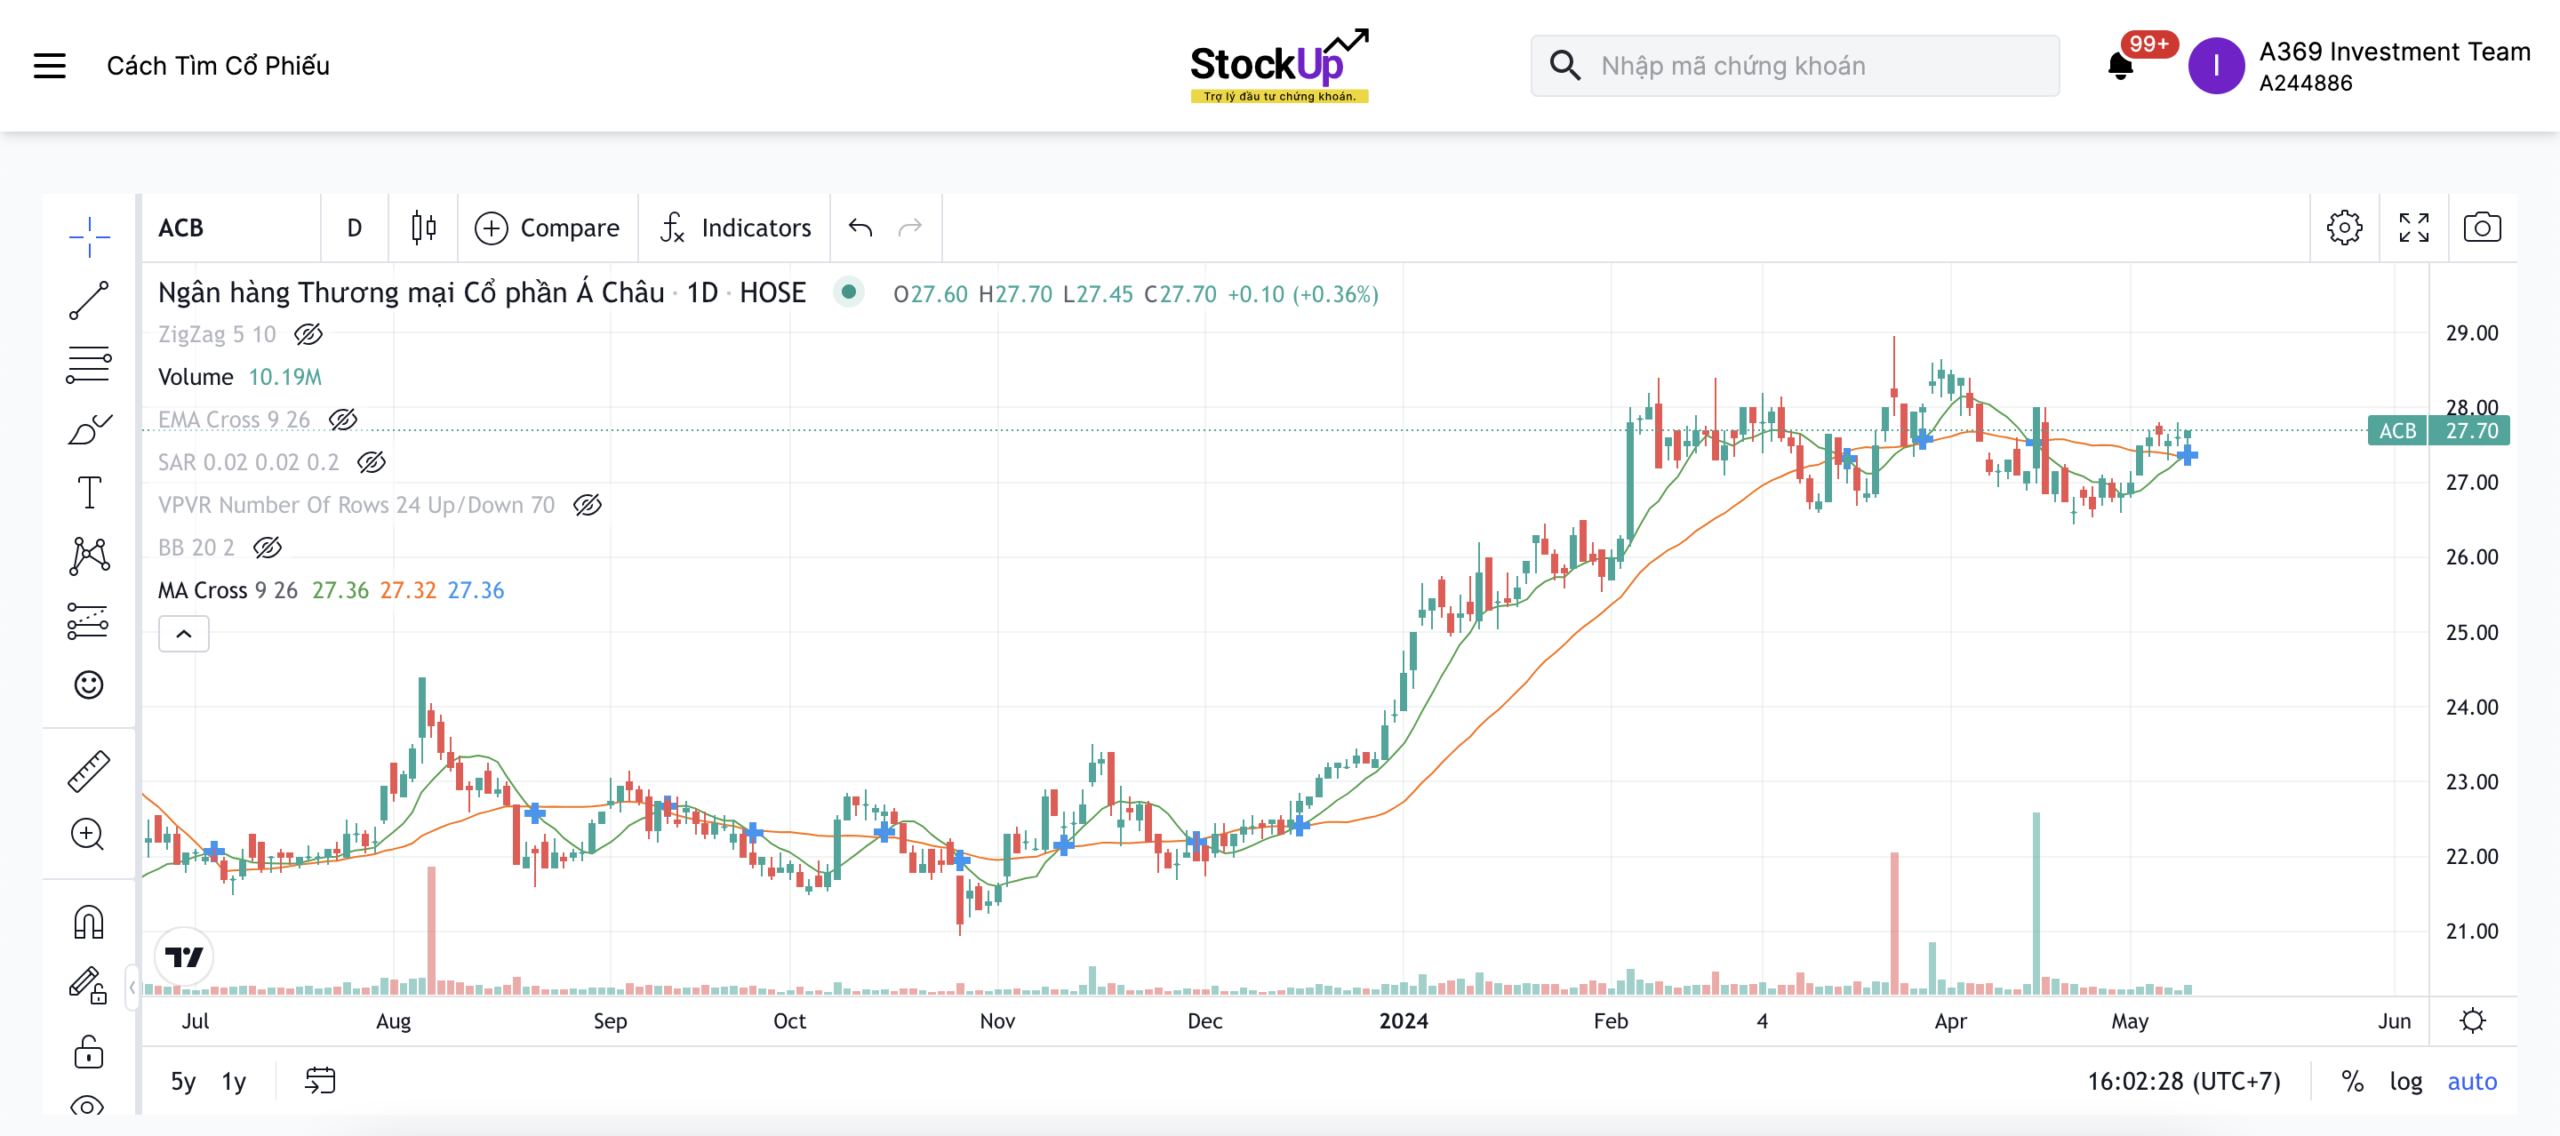Open the D interval selector
The image size is (2560, 1136).
pos(354,228)
